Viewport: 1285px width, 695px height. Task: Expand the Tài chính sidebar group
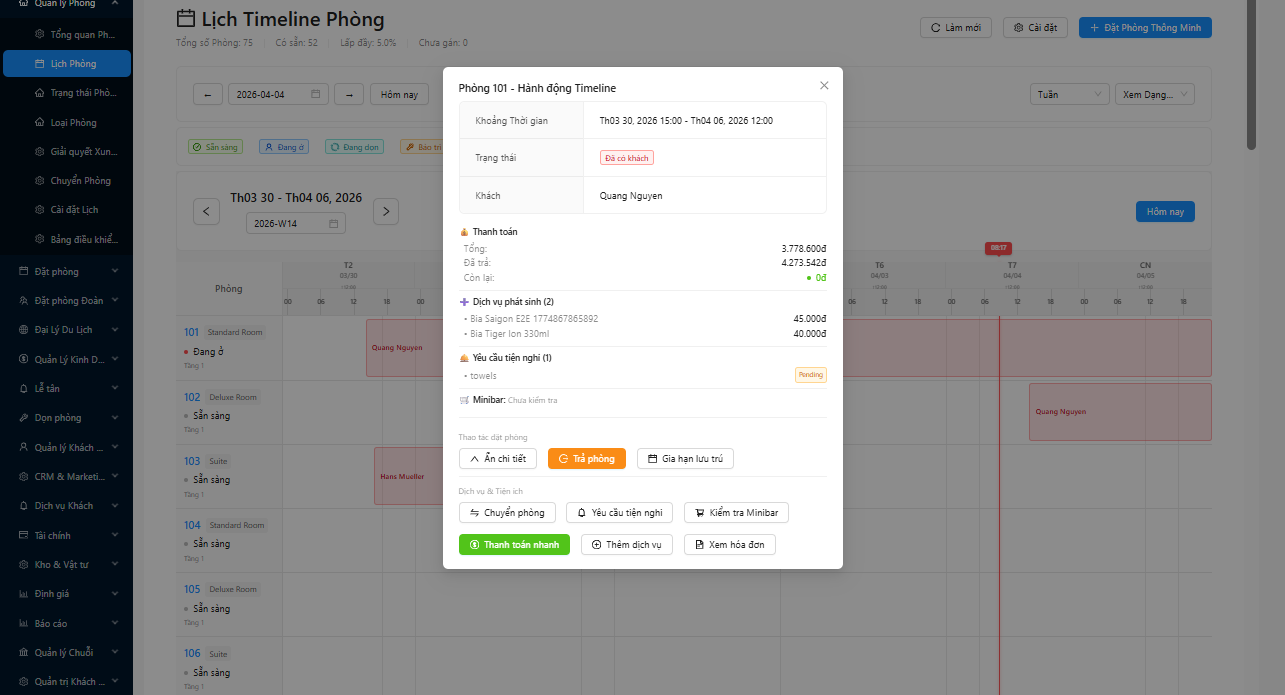pos(67,535)
